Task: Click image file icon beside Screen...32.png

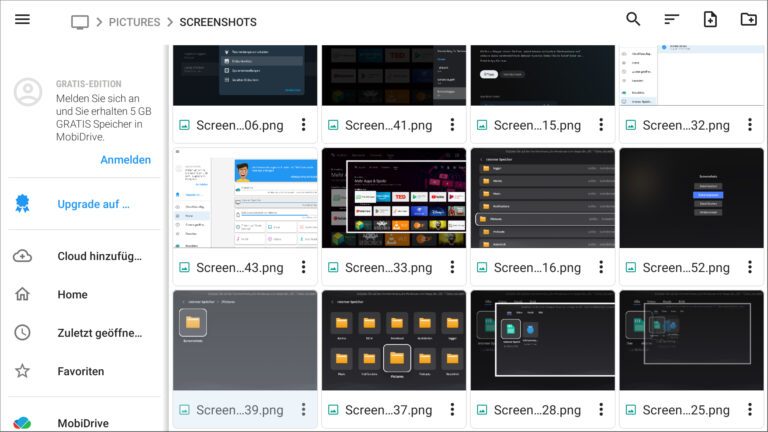Action: coord(631,125)
